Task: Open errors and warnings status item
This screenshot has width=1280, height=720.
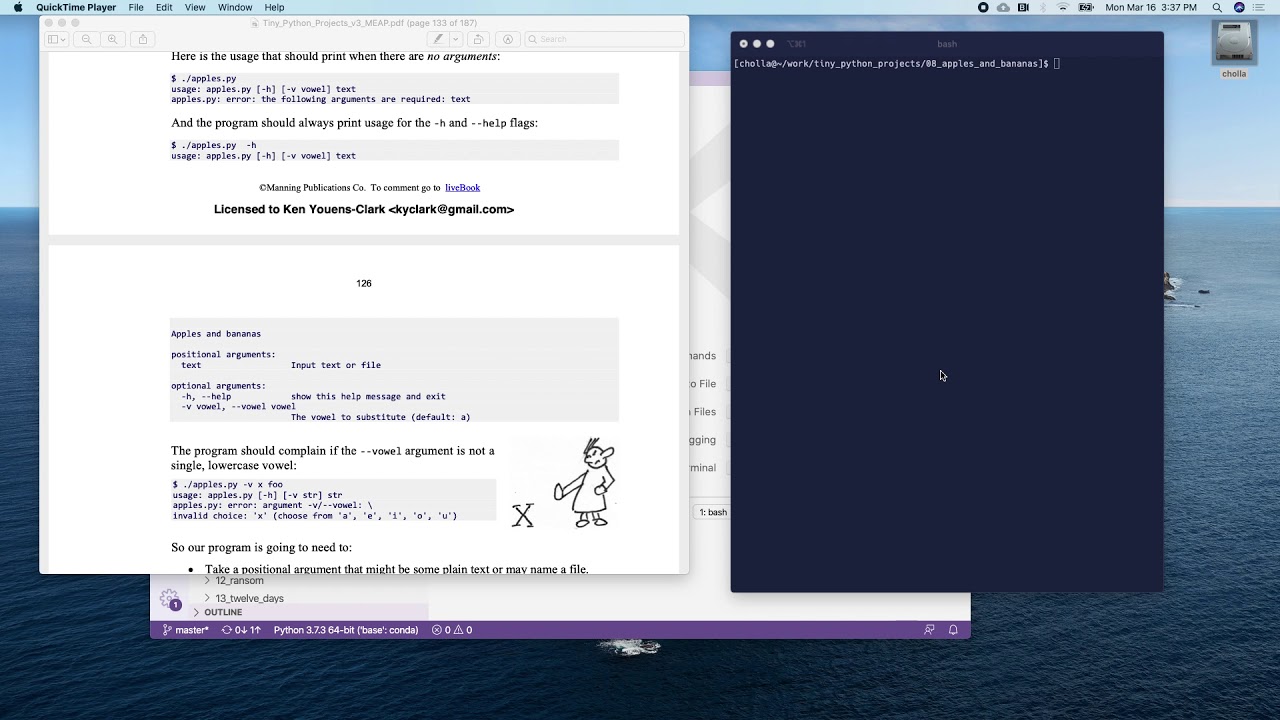Action: tap(452, 630)
